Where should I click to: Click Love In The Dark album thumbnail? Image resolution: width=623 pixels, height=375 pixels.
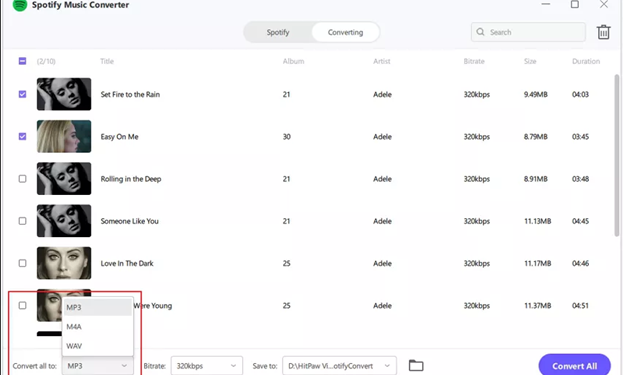(64, 263)
